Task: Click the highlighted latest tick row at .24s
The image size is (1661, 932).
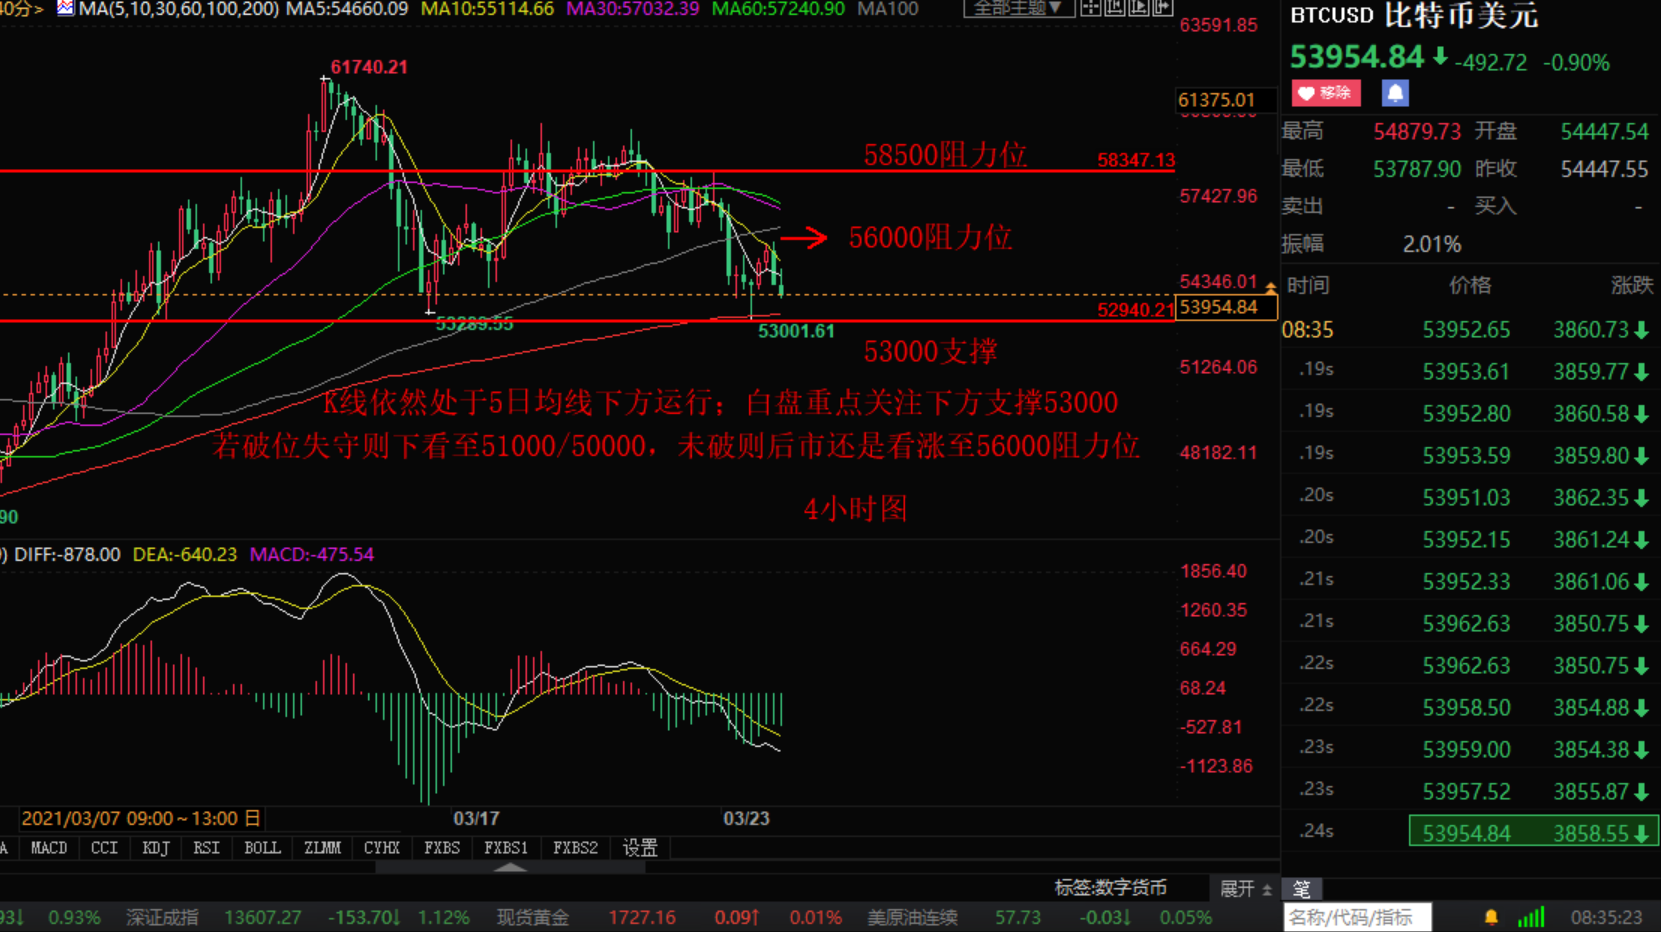Action: tap(1534, 832)
